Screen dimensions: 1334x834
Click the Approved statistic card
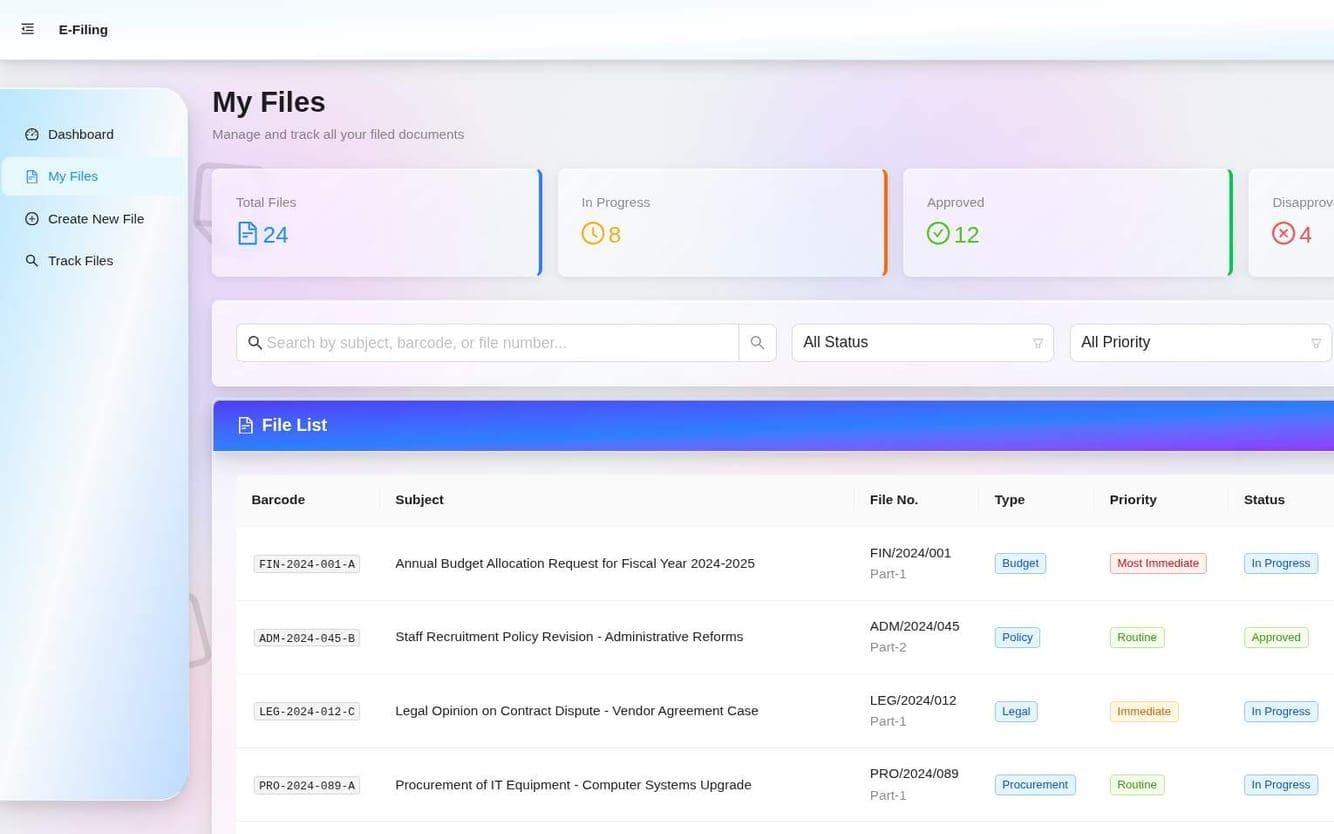click(x=1068, y=222)
